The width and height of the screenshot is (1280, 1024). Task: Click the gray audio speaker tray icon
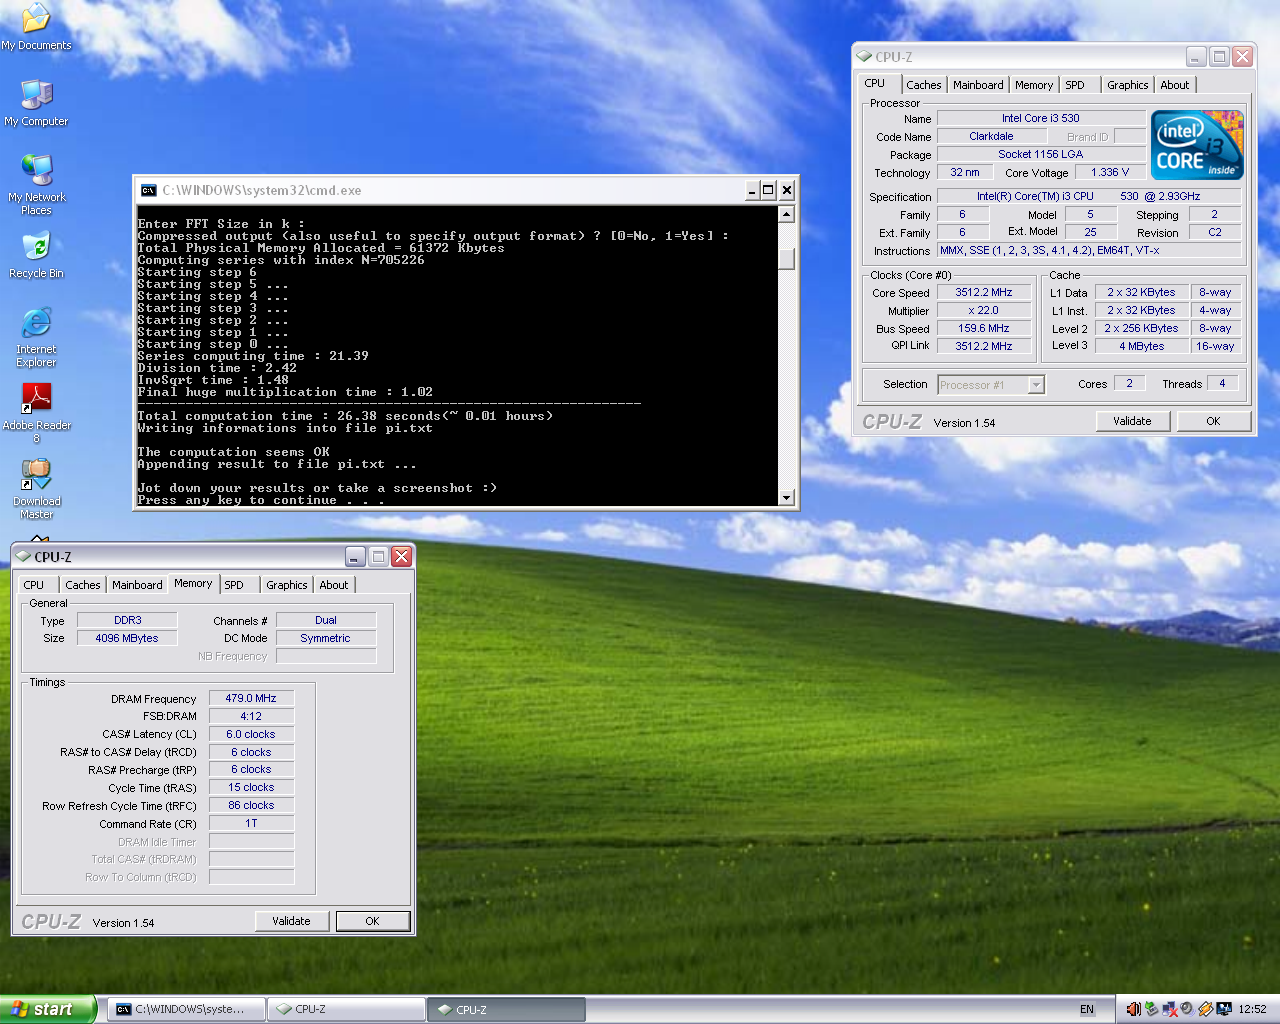pos(1187,1009)
